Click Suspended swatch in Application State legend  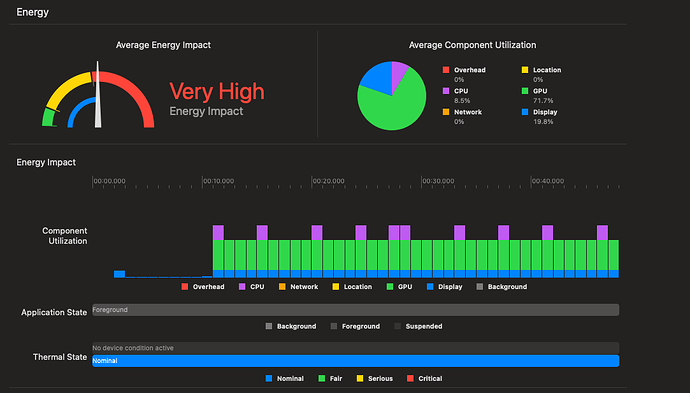click(397, 326)
